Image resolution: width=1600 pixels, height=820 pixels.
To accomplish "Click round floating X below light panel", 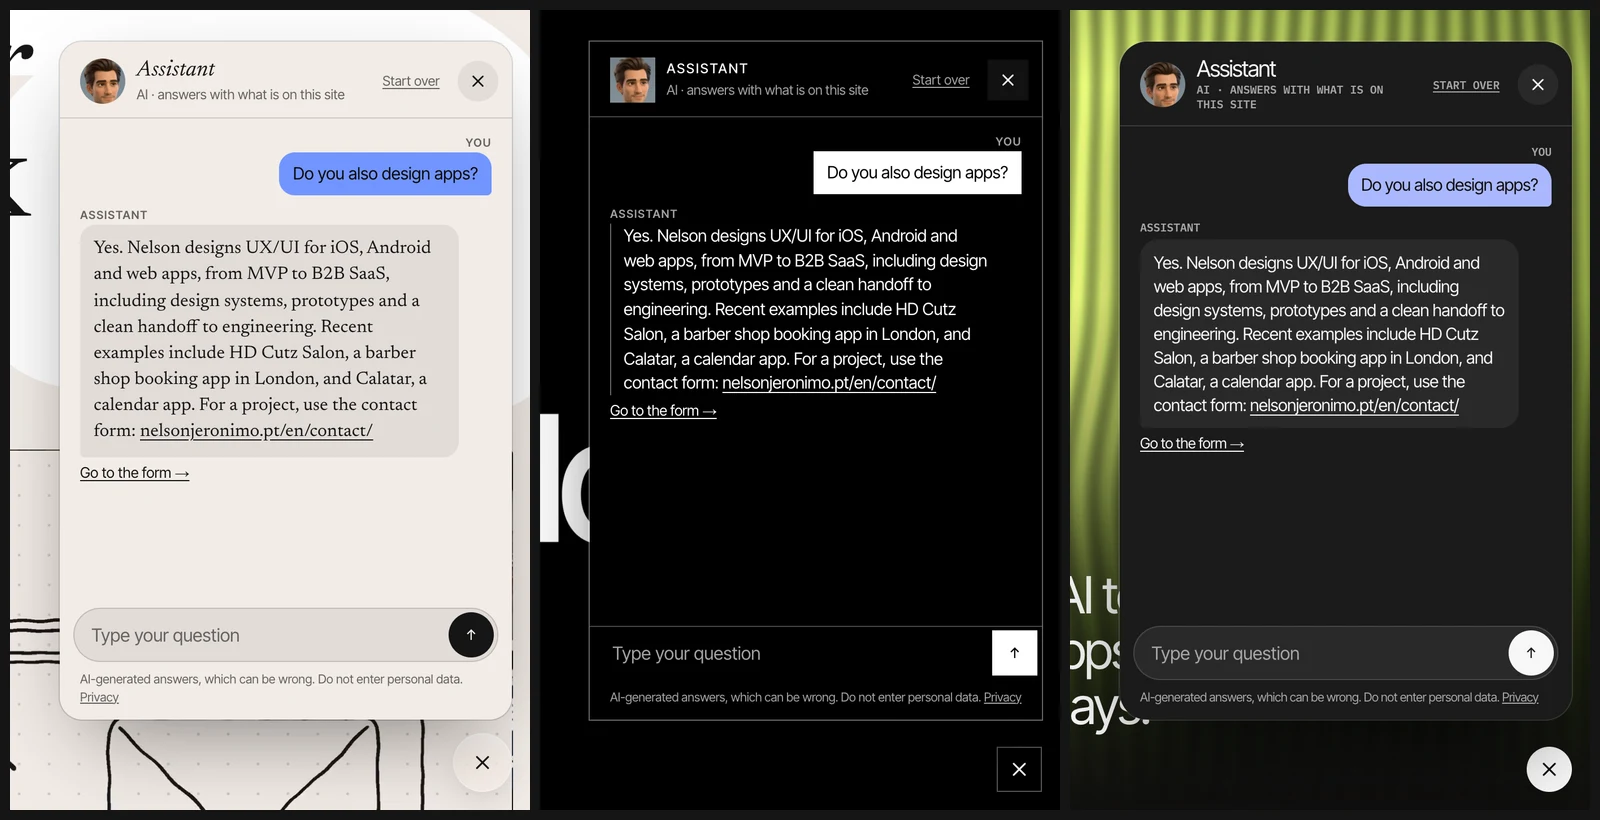I will [x=482, y=763].
